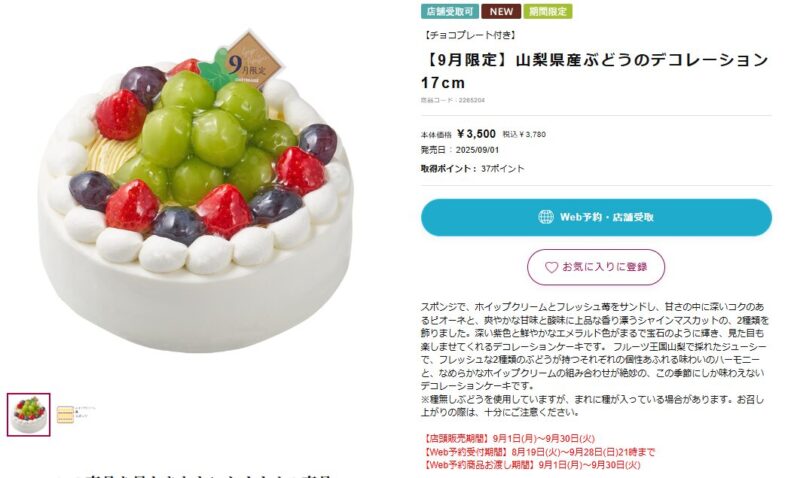The height and width of the screenshot is (478, 800).
Task: Select the 店舗受取可 teal badge
Action: (x=449, y=11)
